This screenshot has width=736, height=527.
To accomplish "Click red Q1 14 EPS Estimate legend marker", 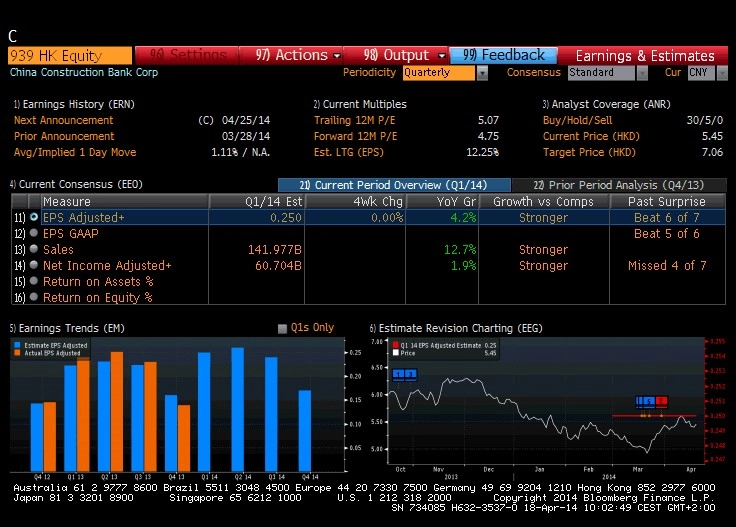I will pyautogui.click(x=396, y=345).
